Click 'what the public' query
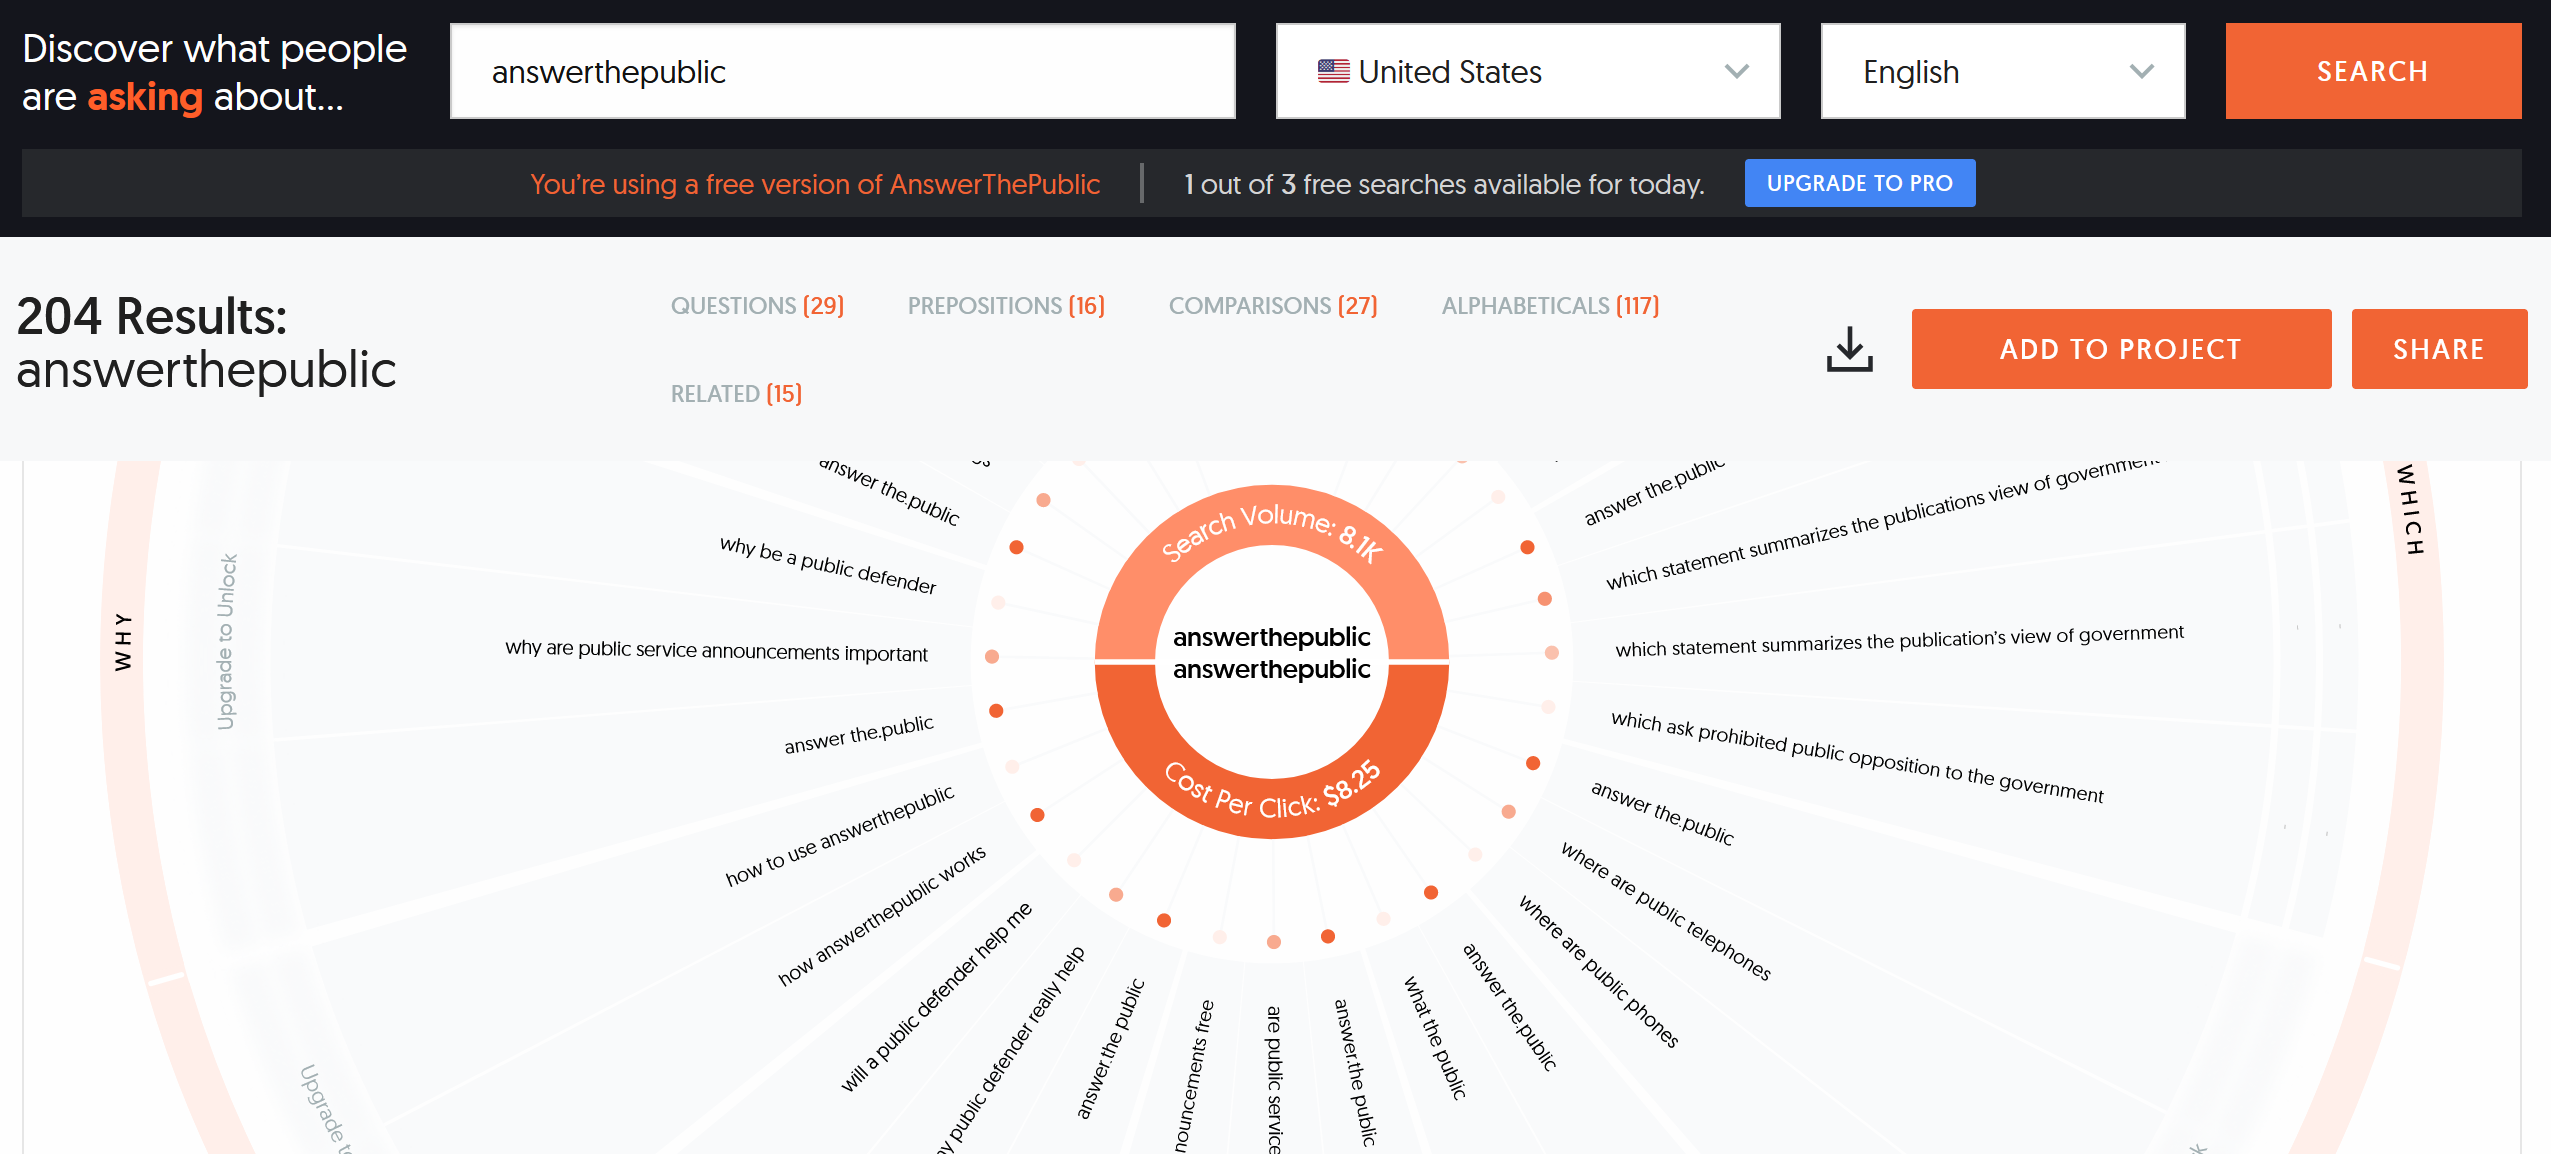Viewport: 2551px width, 1154px height. tap(1435, 1038)
